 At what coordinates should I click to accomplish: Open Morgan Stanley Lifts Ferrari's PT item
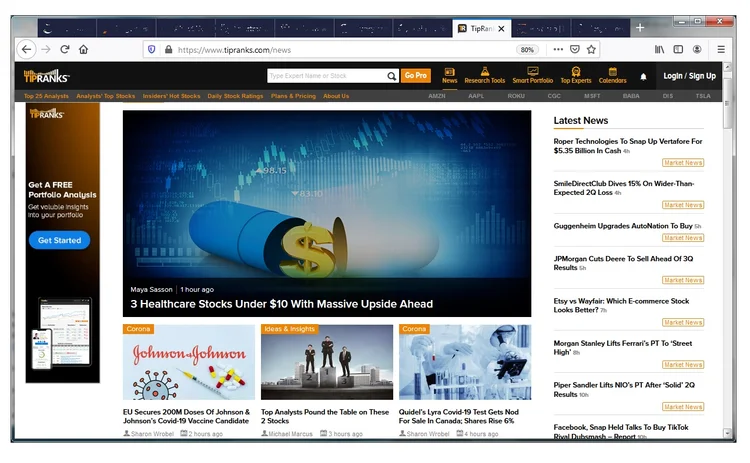pyautogui.click(x=623, y=348)
